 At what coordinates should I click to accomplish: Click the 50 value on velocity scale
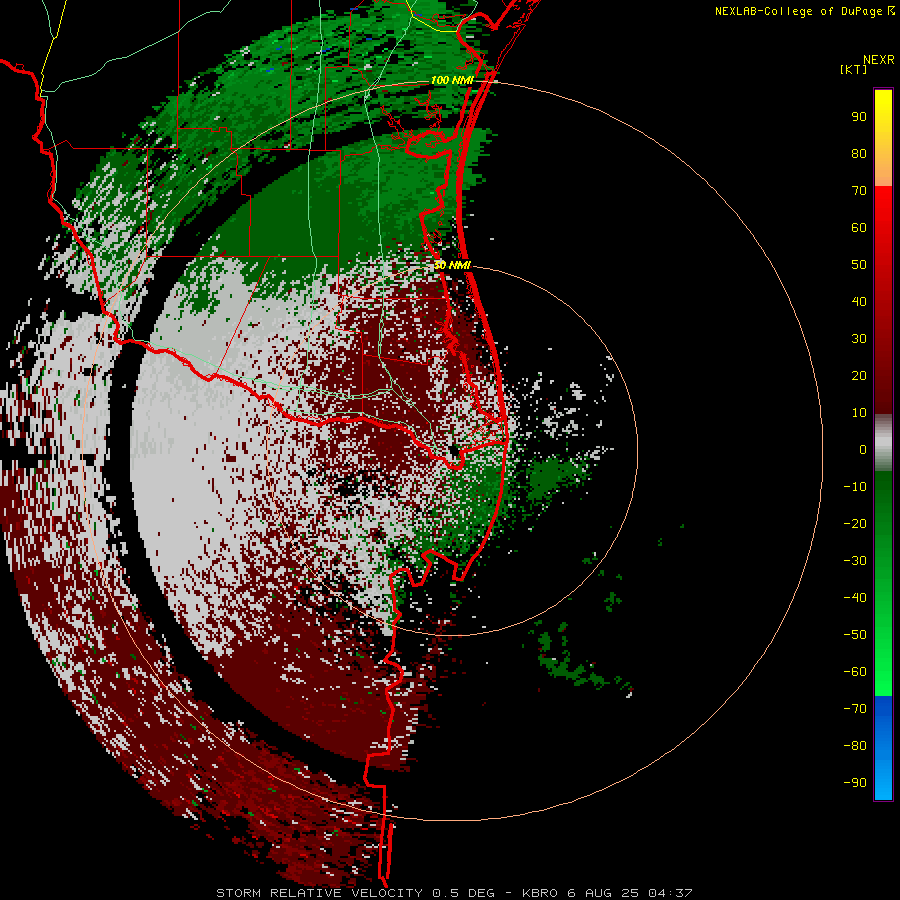(859, 265)
